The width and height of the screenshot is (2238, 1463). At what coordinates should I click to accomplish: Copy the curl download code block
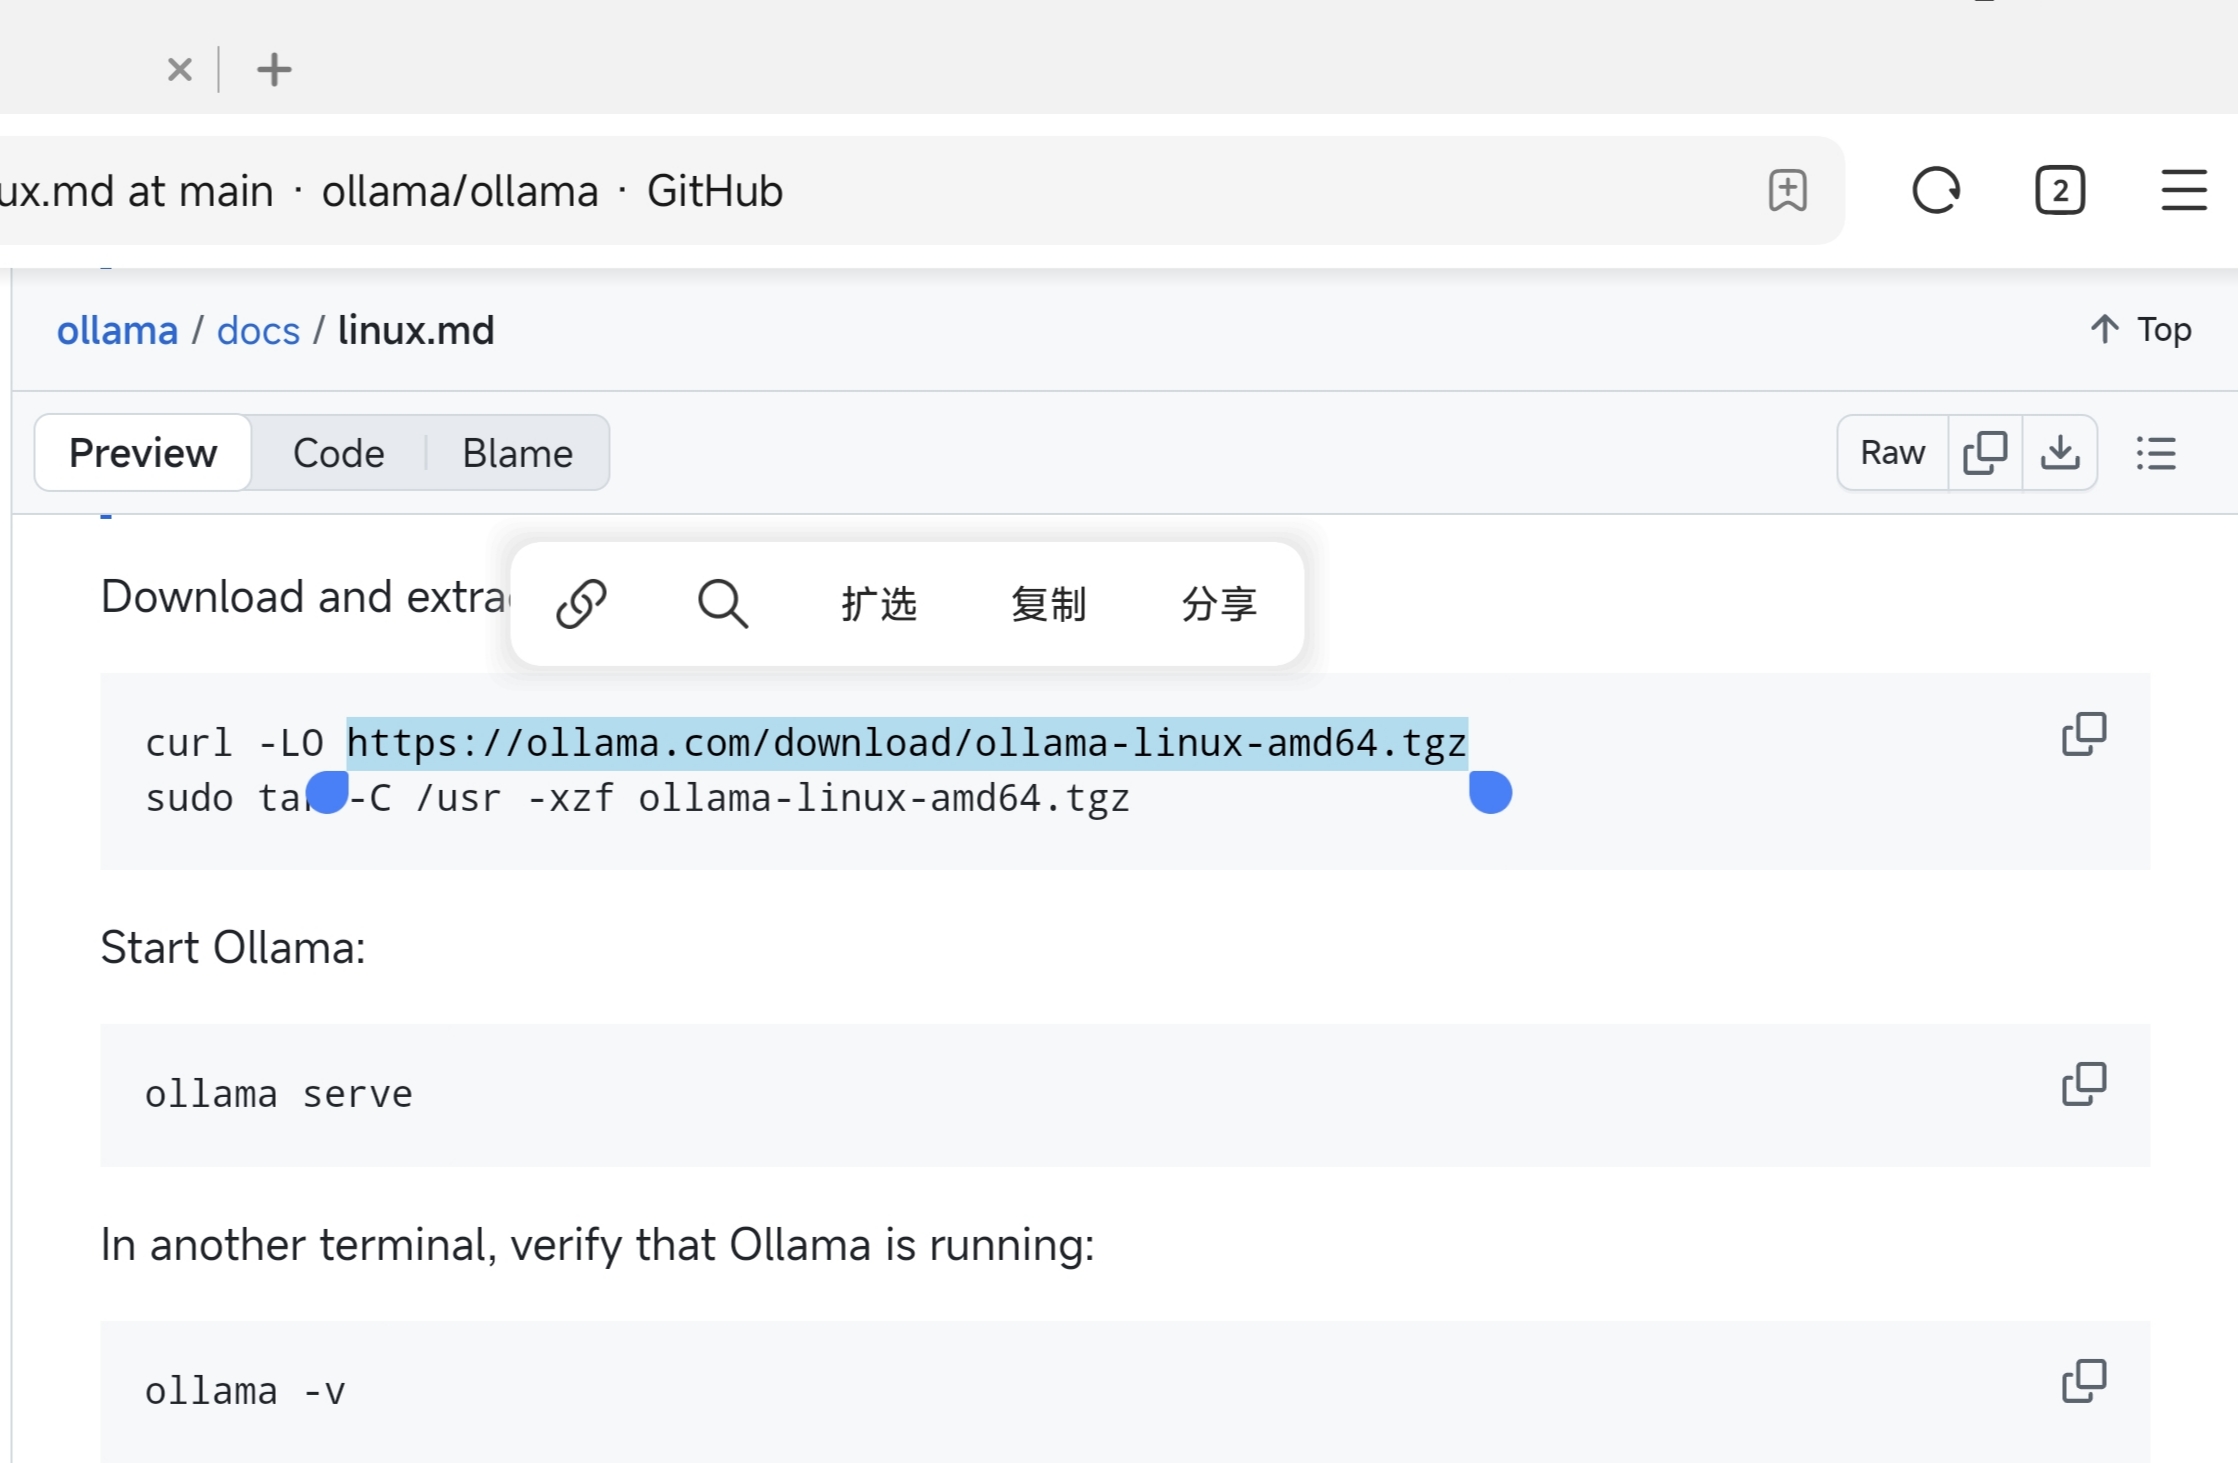click(x=2084, y=734)
